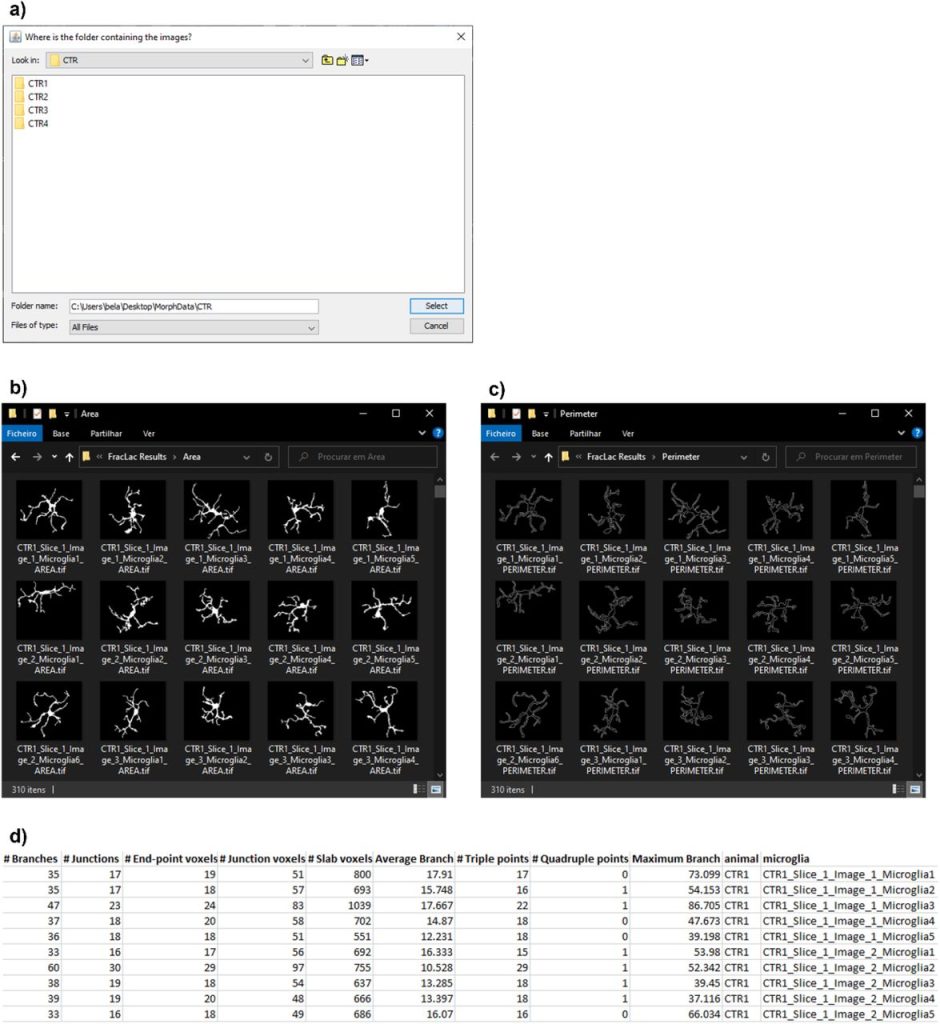
Task: Refresh the Area folder view
Action: [x=268, y=457]
